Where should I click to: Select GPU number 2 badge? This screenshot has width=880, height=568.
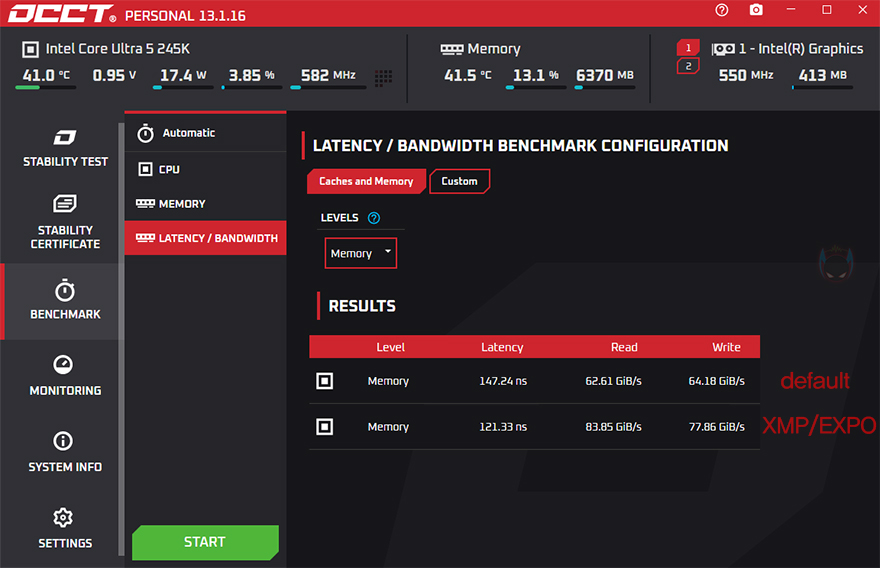coord(688,66)
